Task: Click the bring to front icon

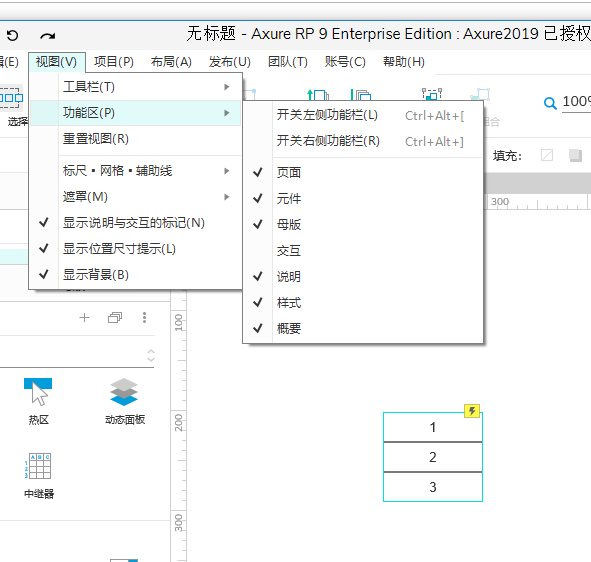Action: pos(318,95)
